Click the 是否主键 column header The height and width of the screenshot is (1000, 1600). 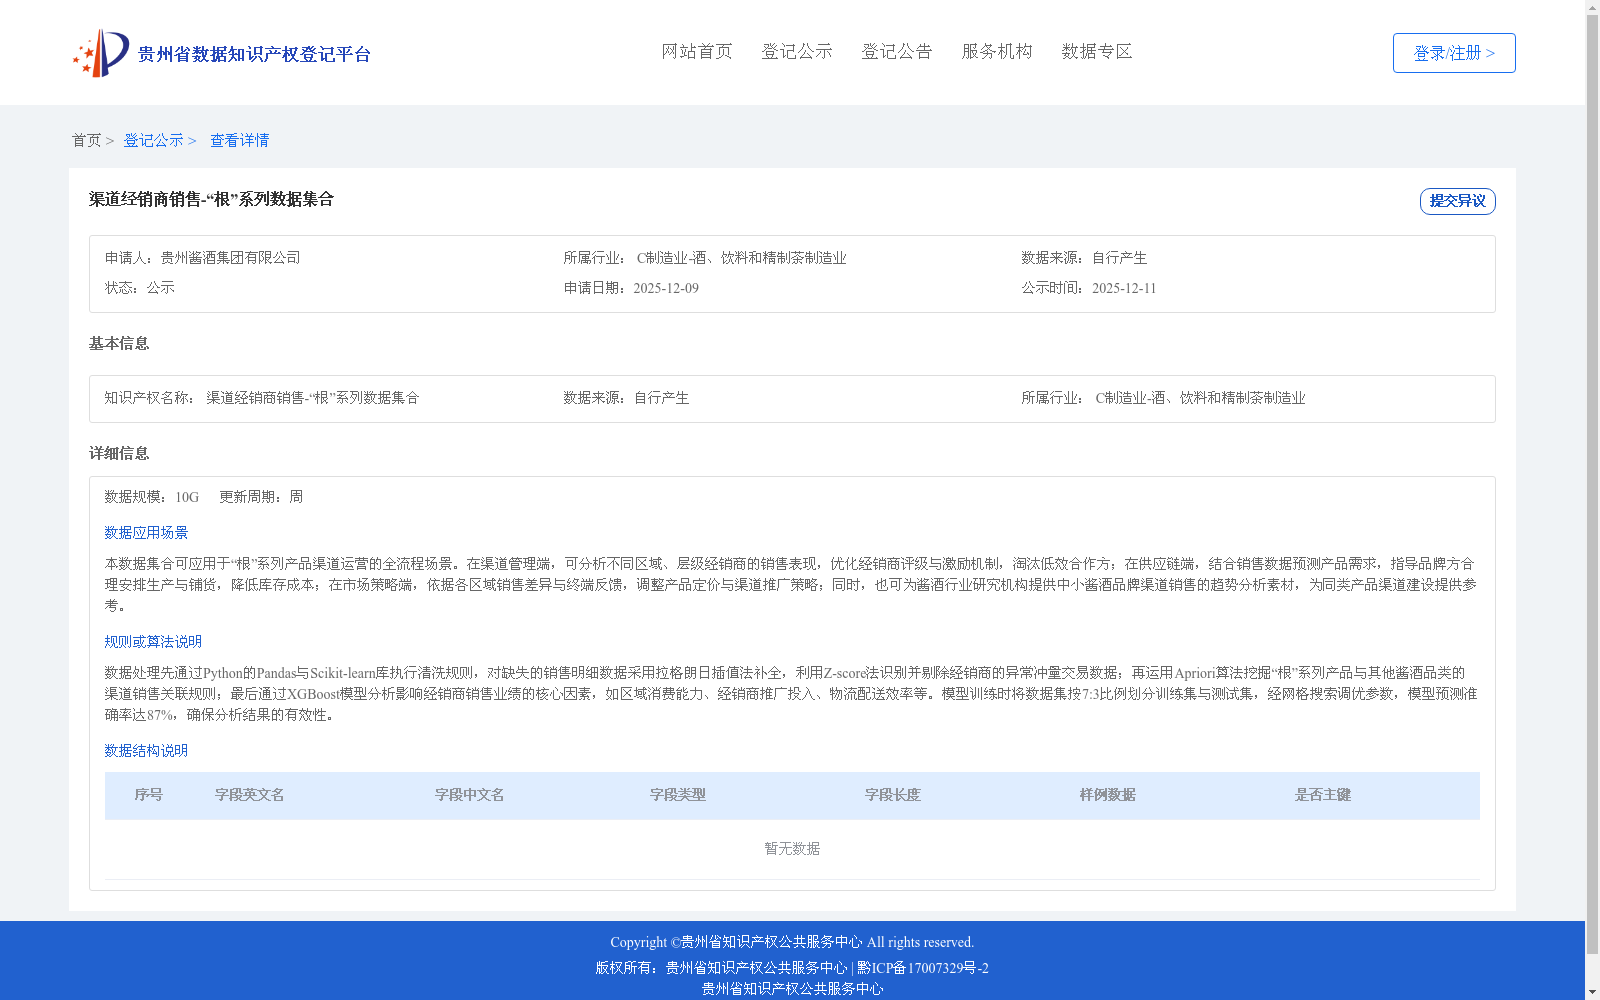(1323, 795)
